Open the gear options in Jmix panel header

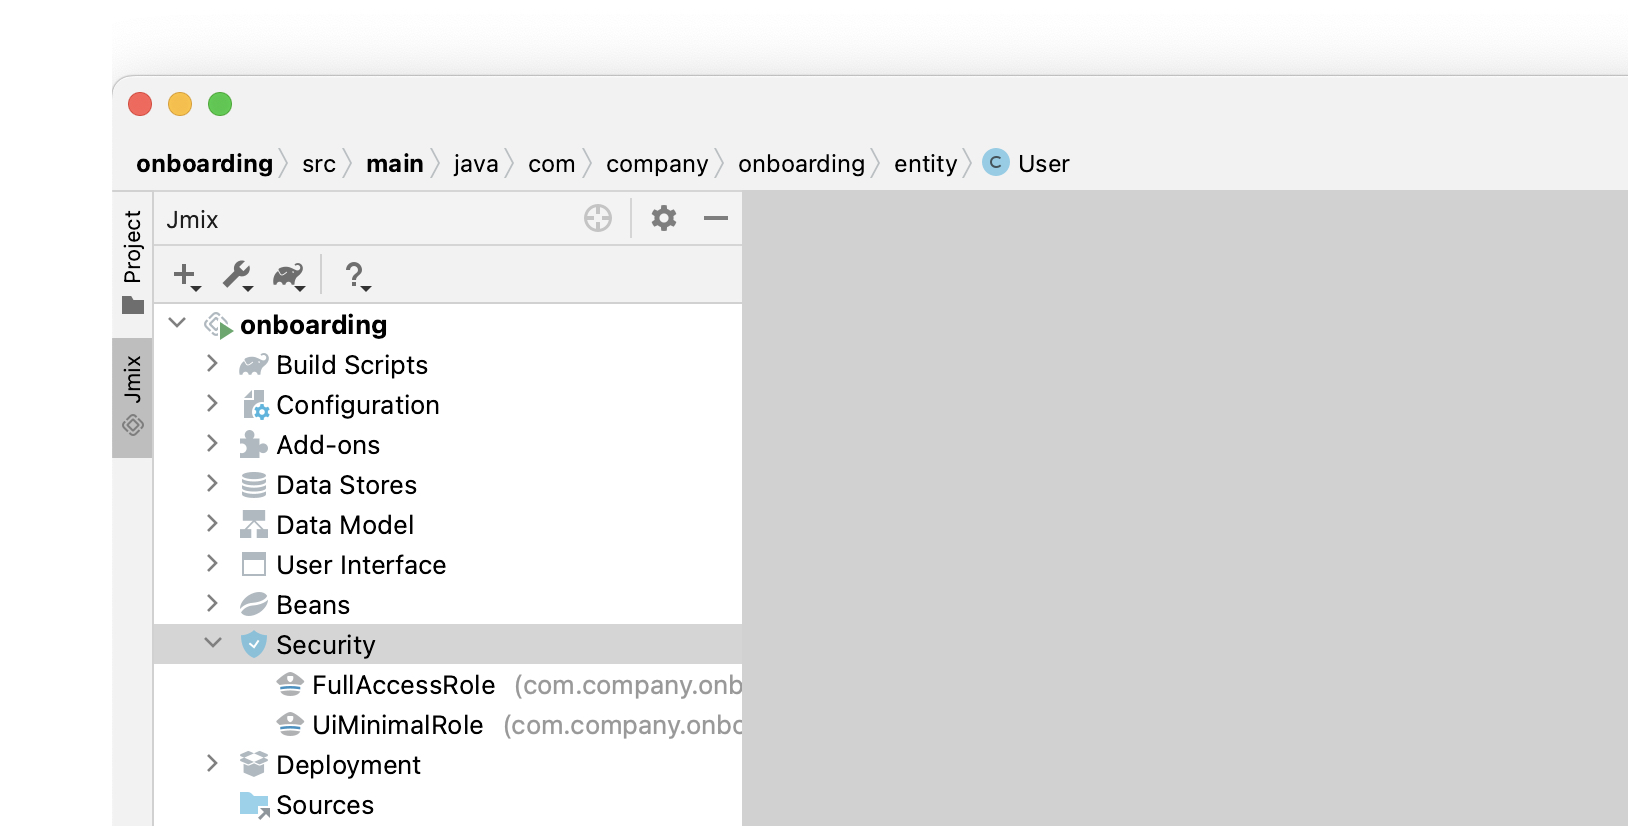click(x=664, y=218)
